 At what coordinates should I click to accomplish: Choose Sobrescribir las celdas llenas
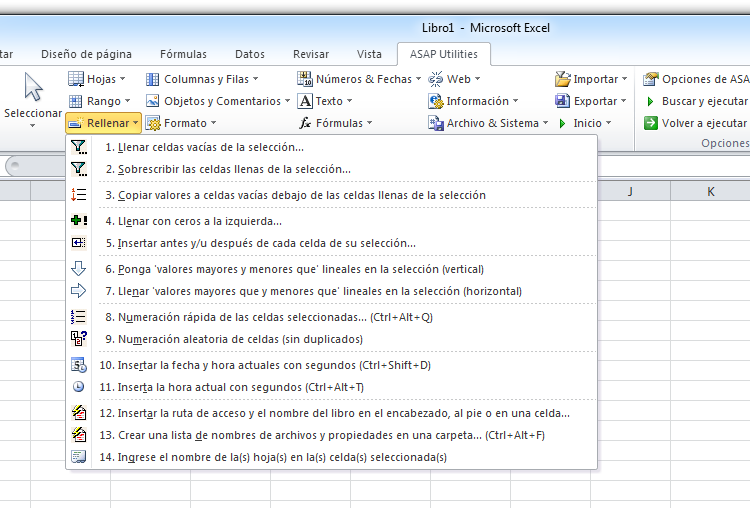coord(331,169)
